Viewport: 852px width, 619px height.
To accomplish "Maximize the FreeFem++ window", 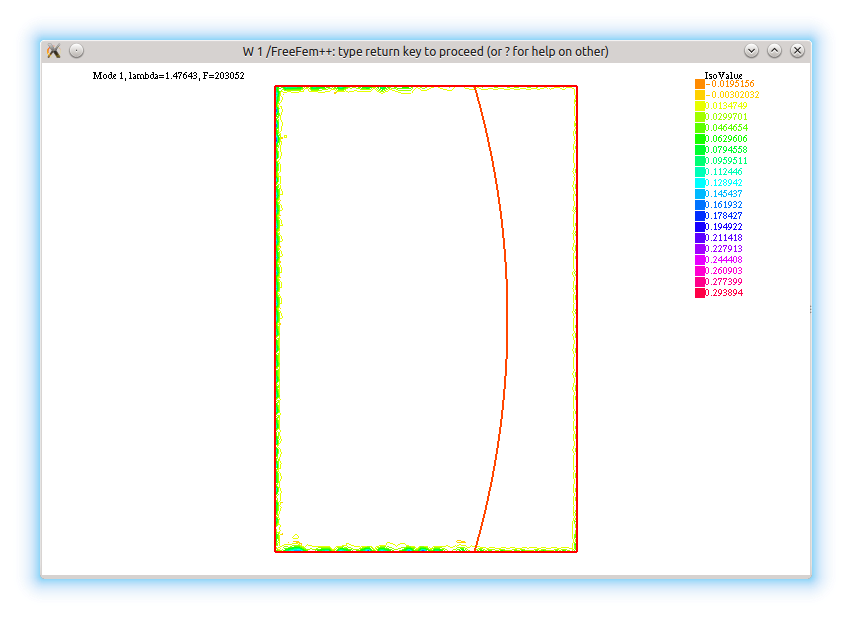I will 774,51.
